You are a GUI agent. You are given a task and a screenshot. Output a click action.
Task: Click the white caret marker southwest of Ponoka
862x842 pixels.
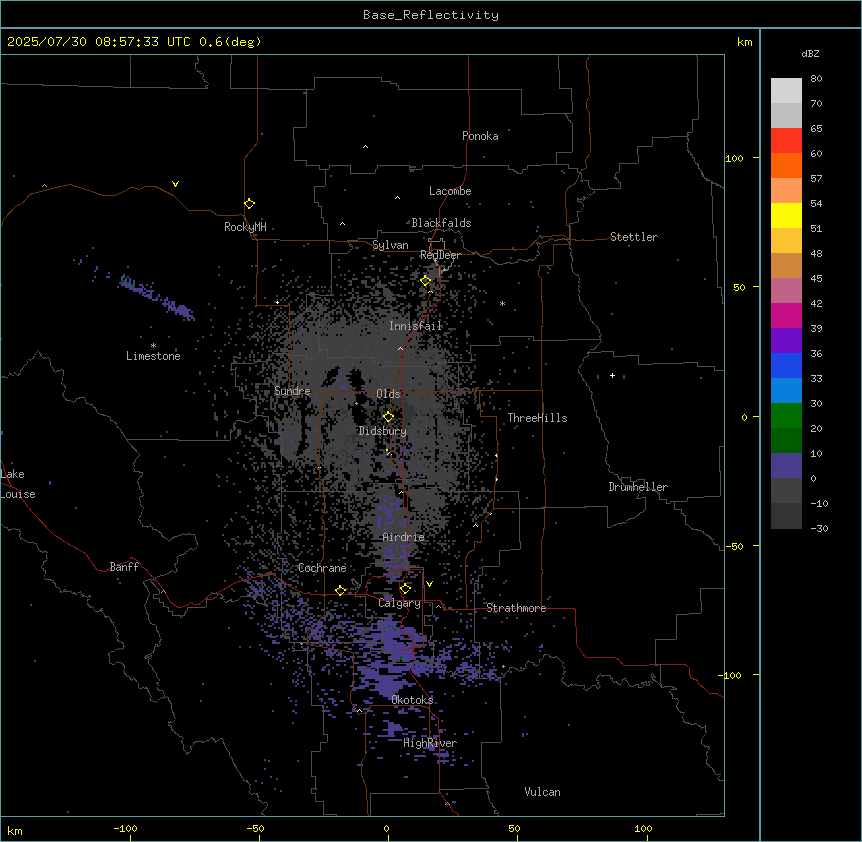click(x=365, y=147)
